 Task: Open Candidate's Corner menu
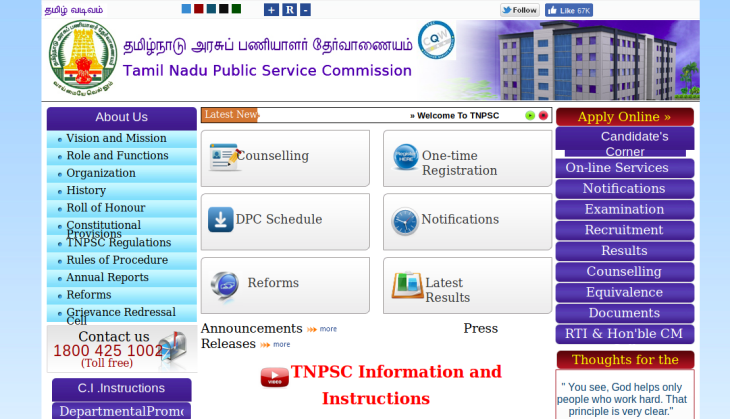625,143
